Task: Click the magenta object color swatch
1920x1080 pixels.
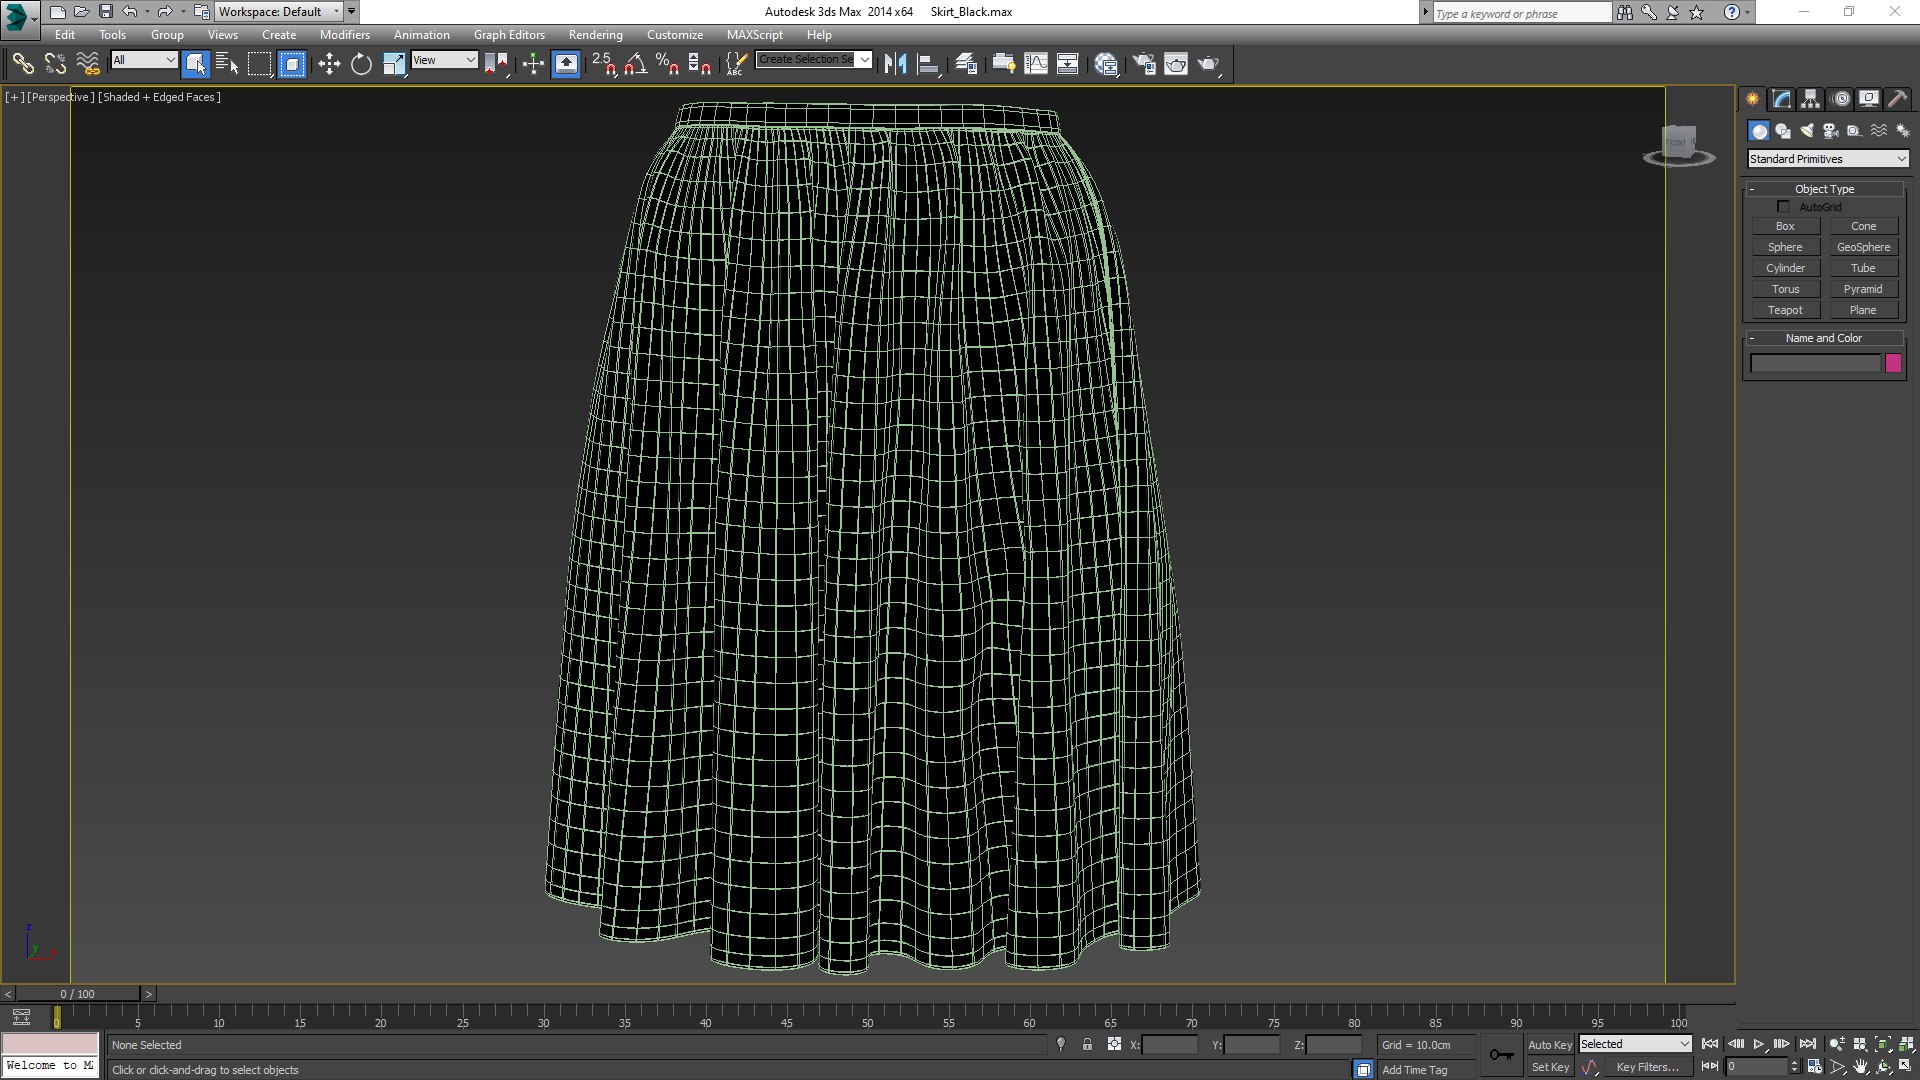Action: (1893, 364)
